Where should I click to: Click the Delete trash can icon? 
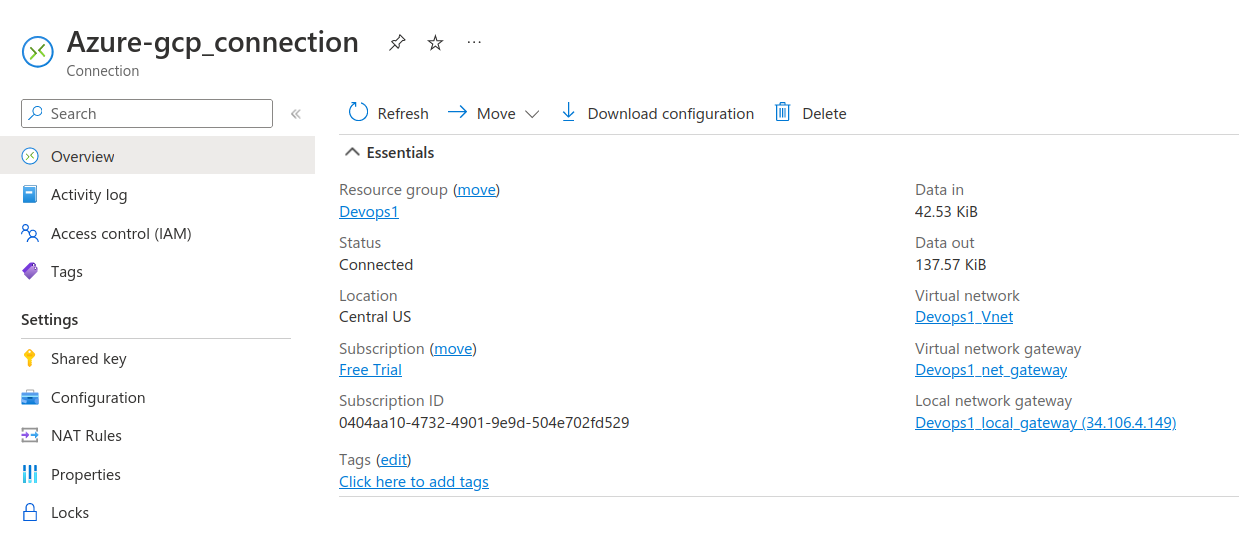[x=783, y=112]
